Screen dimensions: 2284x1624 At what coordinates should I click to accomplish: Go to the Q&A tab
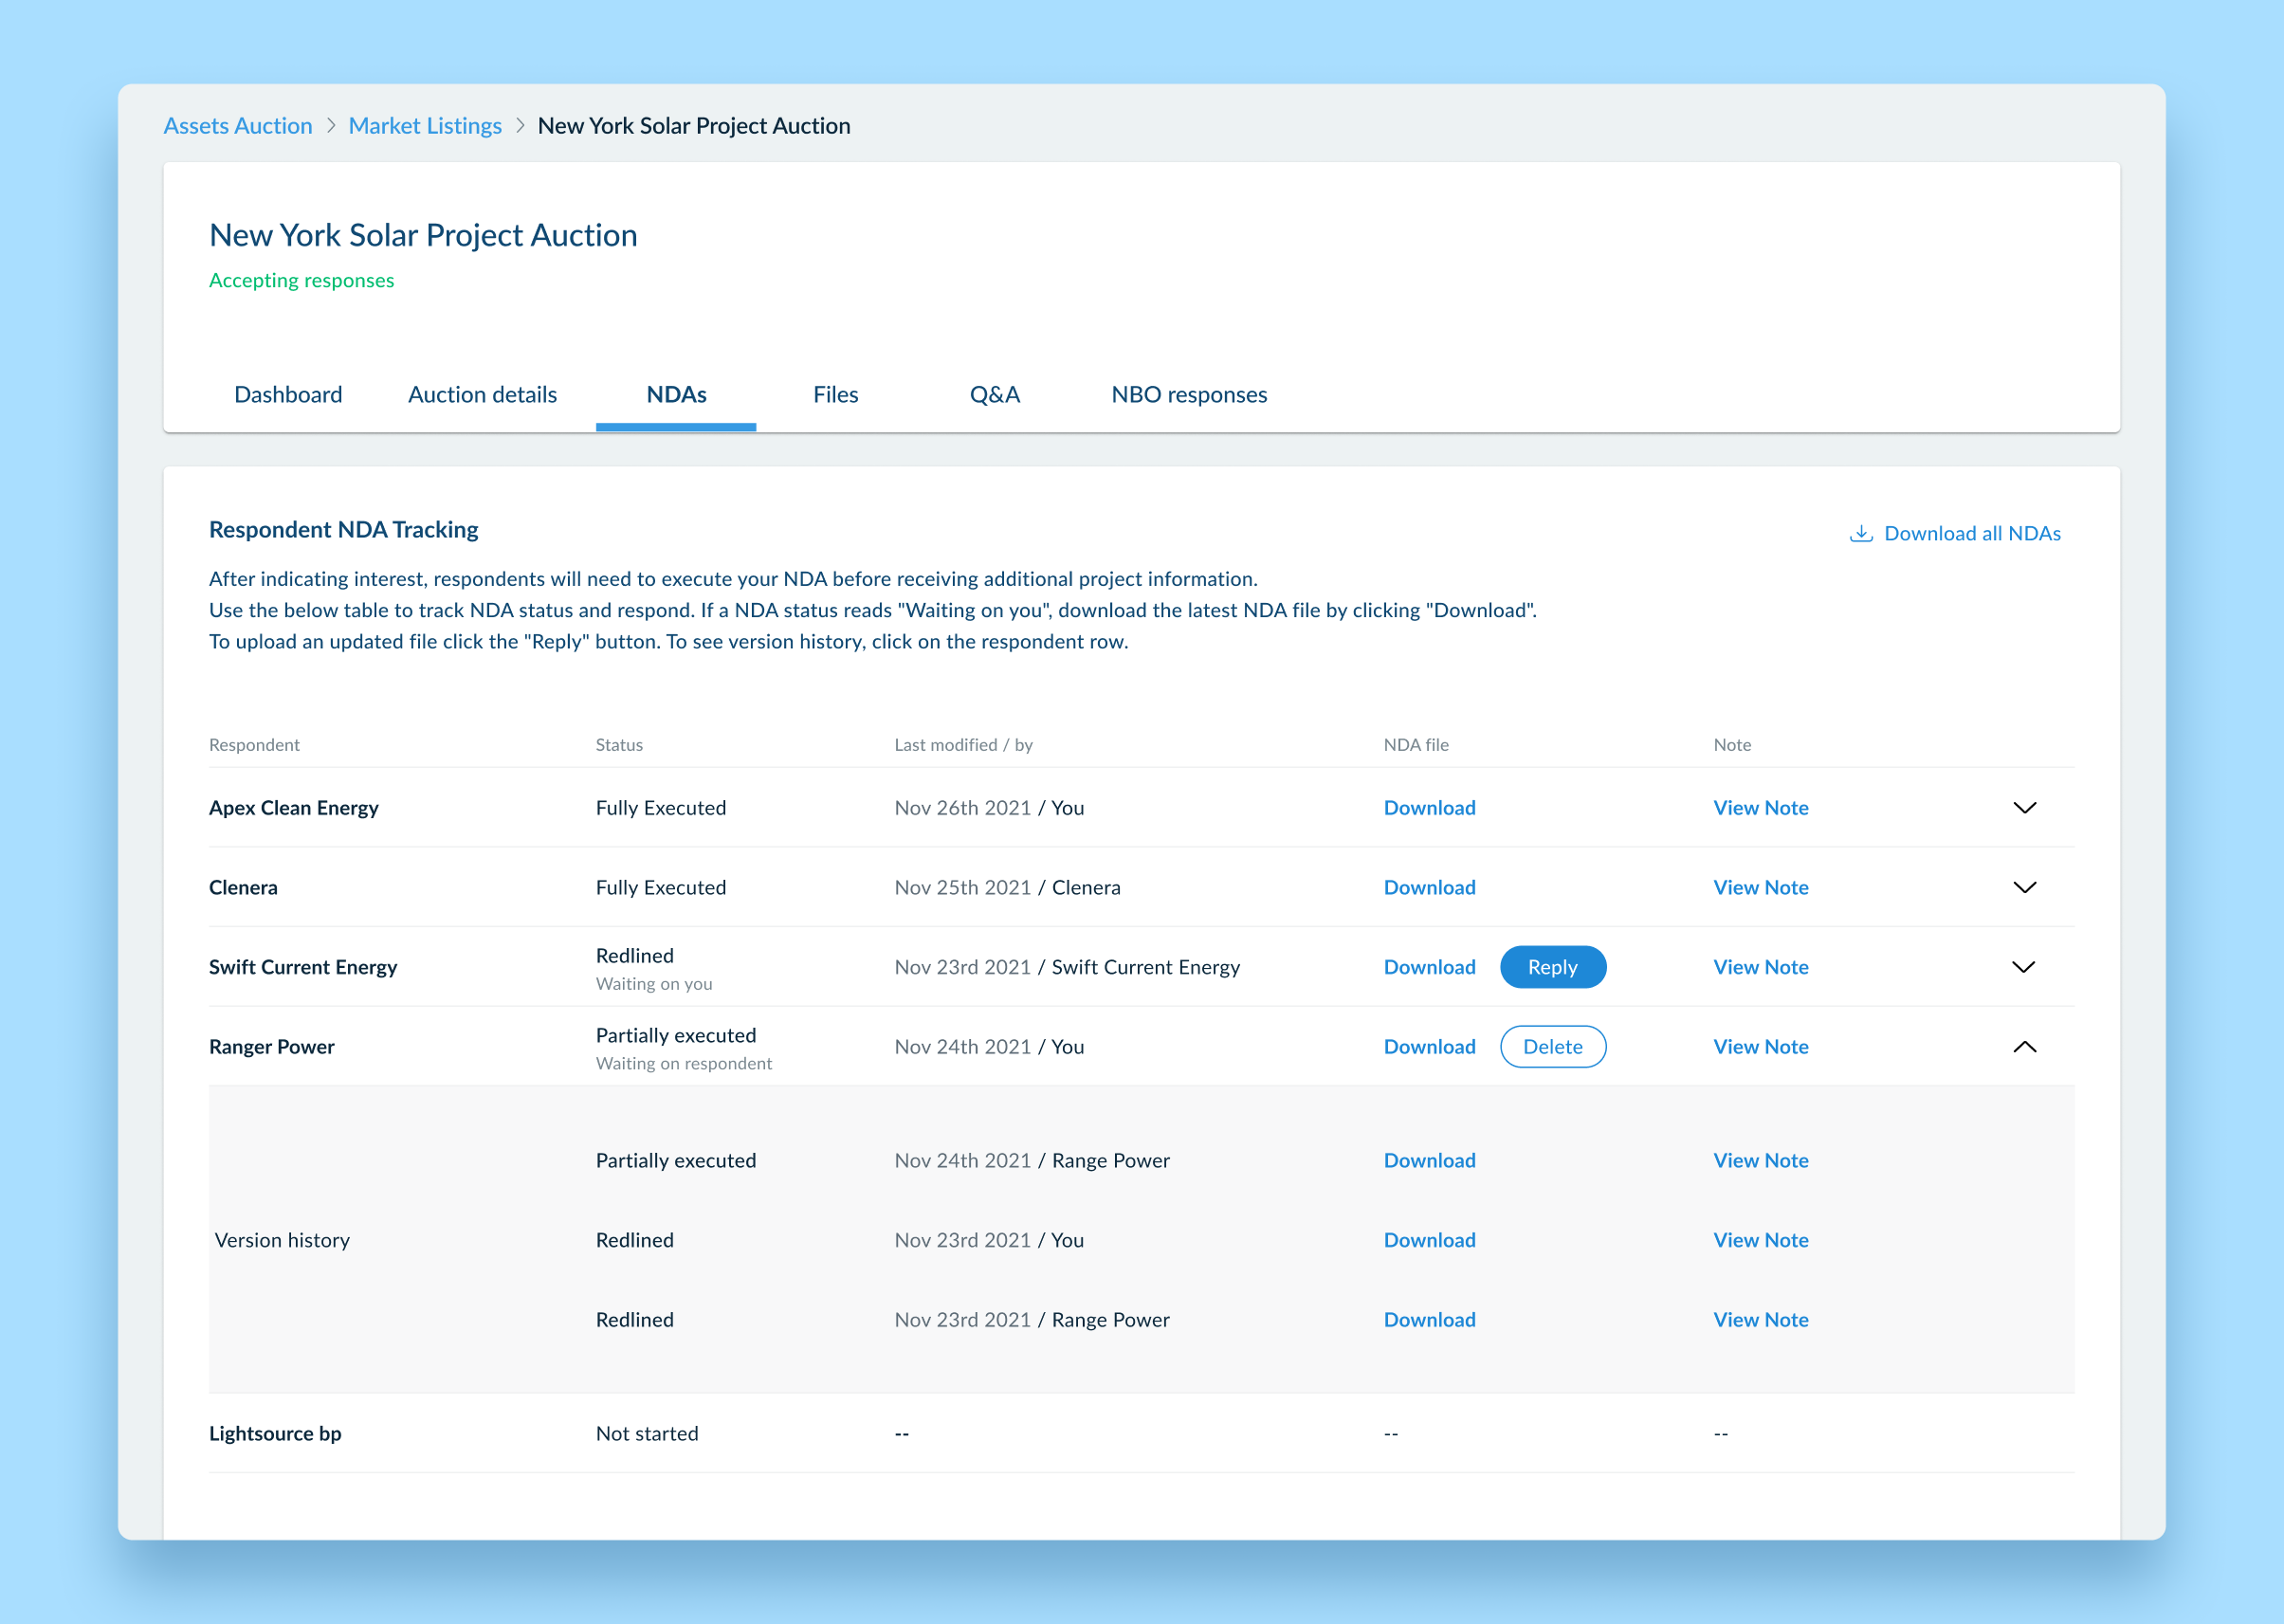994,395
